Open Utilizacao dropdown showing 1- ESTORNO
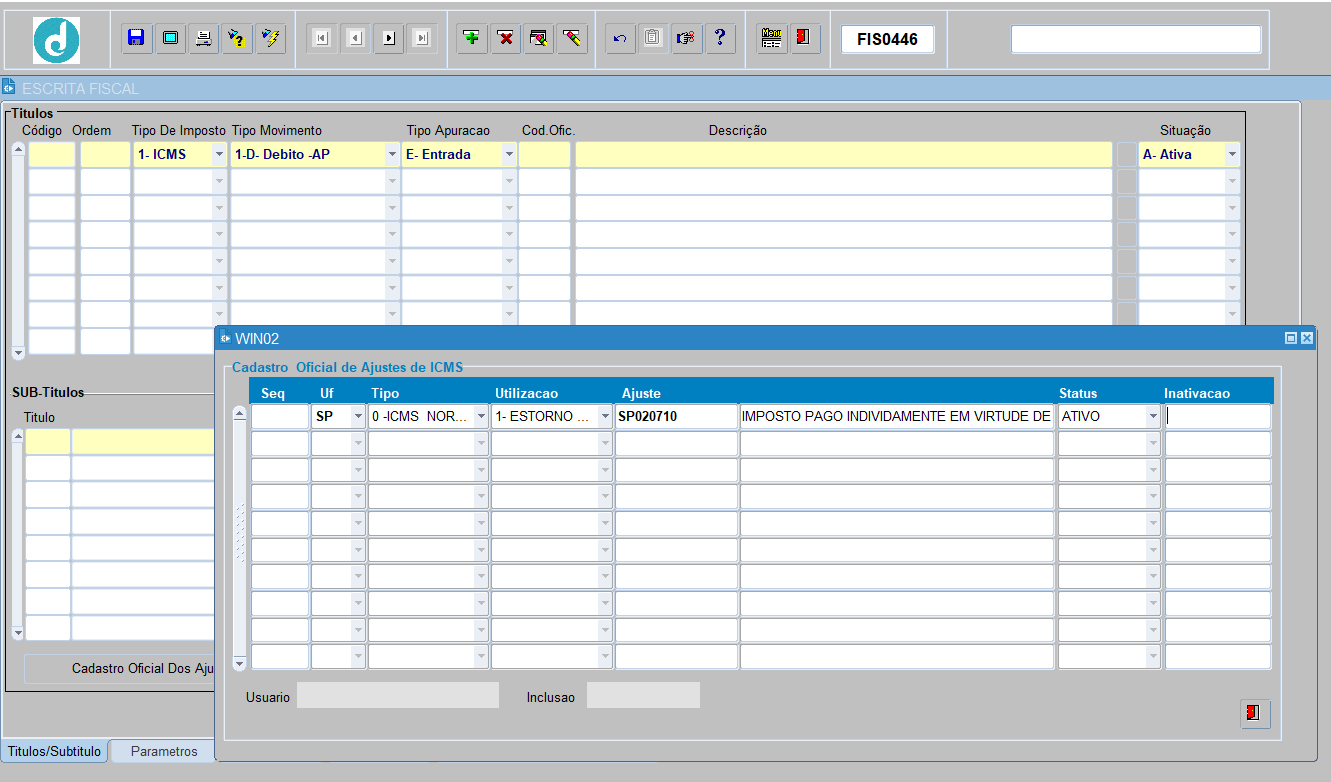The width and height of the screenshot is (1331, 782). pos(605,417)
